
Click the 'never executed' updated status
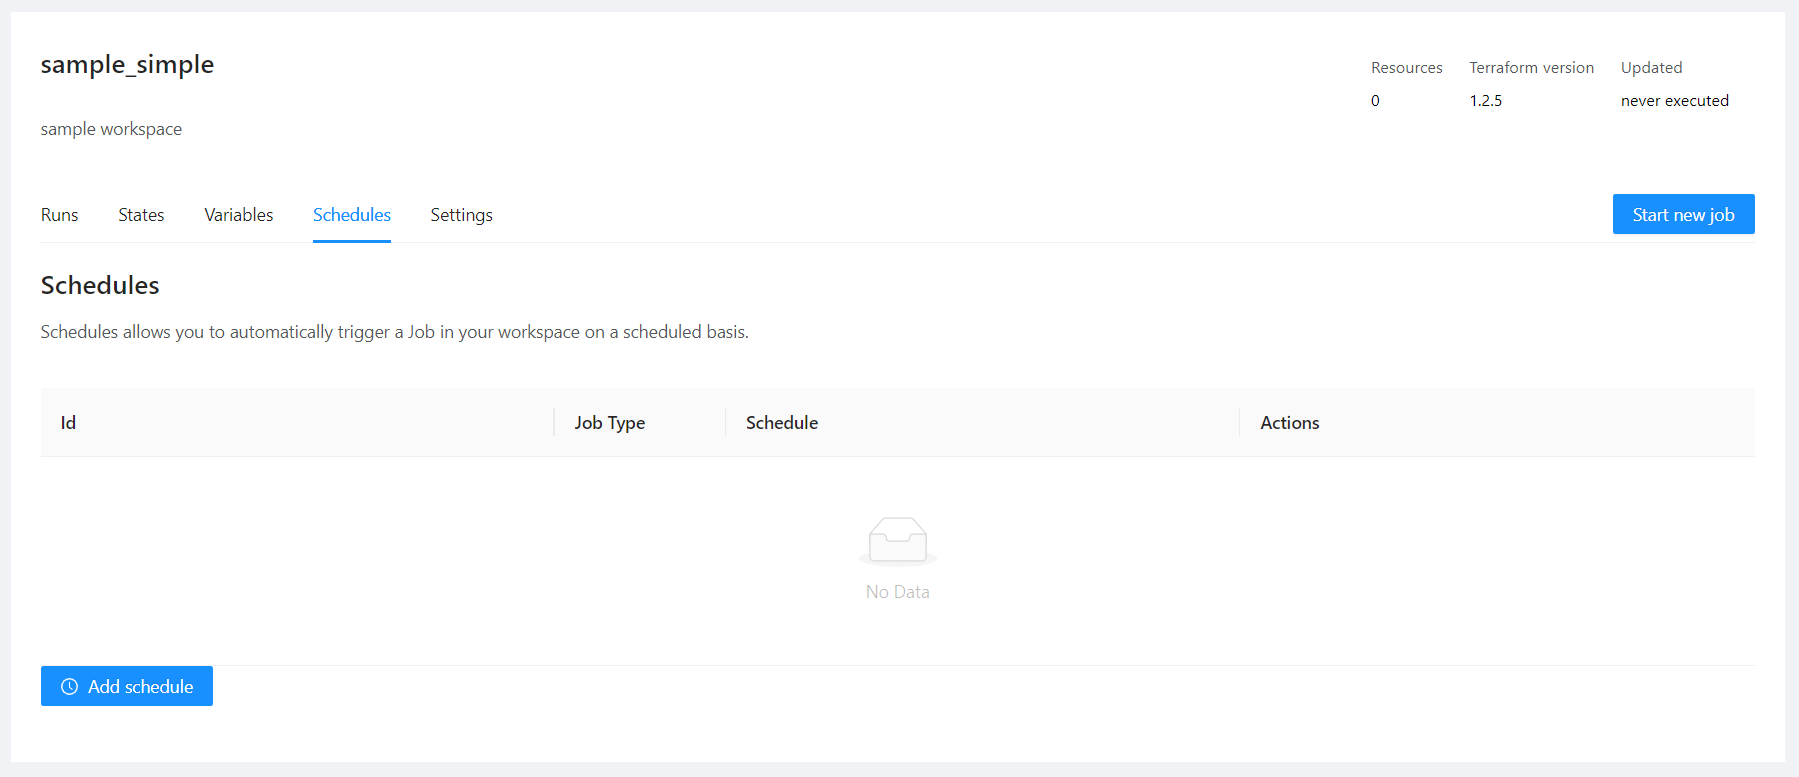(x=1674, y=101)
